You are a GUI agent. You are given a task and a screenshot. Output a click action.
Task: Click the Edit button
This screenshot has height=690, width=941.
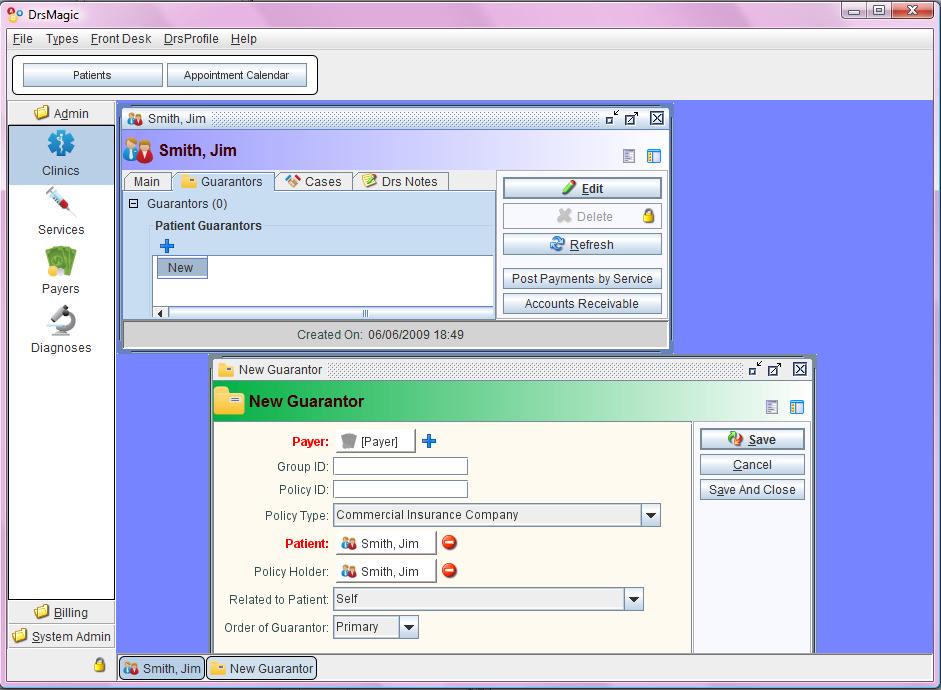point(582,188)
